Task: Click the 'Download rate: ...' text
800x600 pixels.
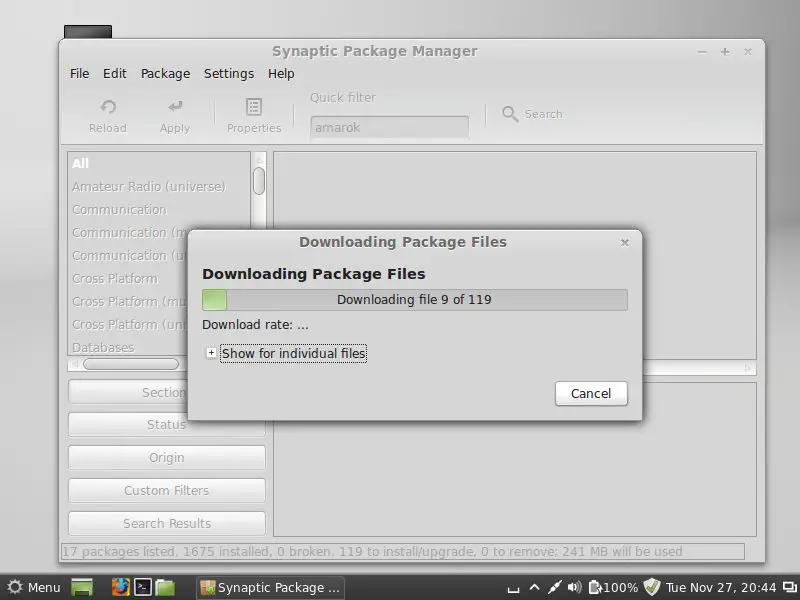Action: click(255, 325)
